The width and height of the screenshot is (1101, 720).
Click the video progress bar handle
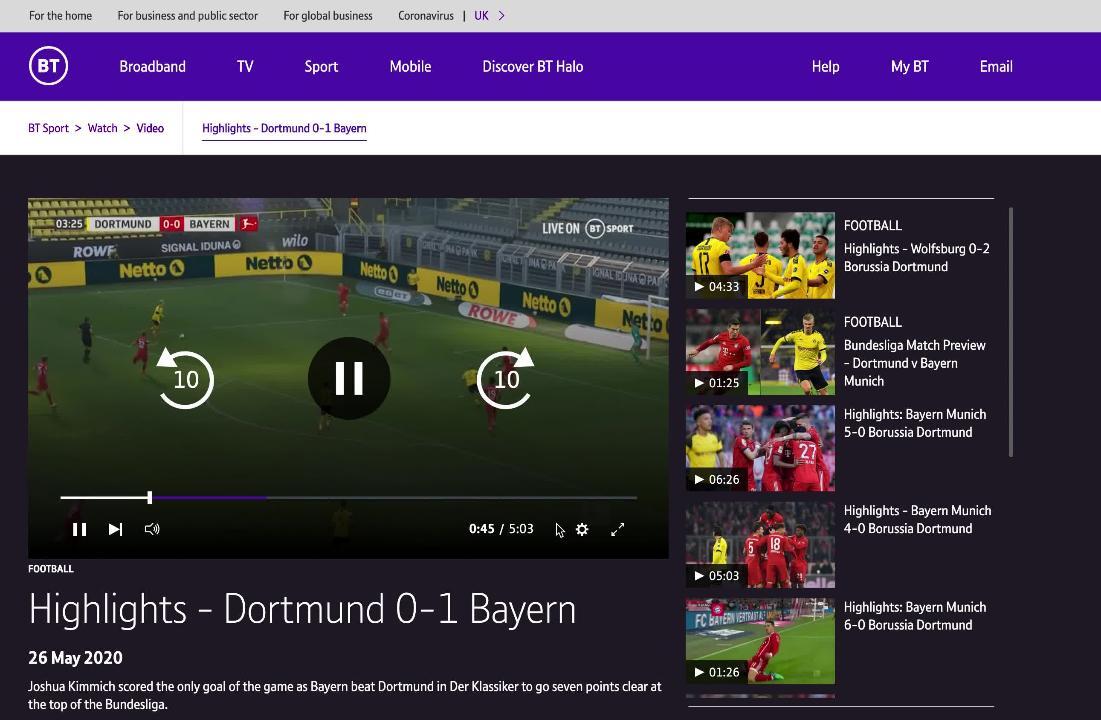150,497
